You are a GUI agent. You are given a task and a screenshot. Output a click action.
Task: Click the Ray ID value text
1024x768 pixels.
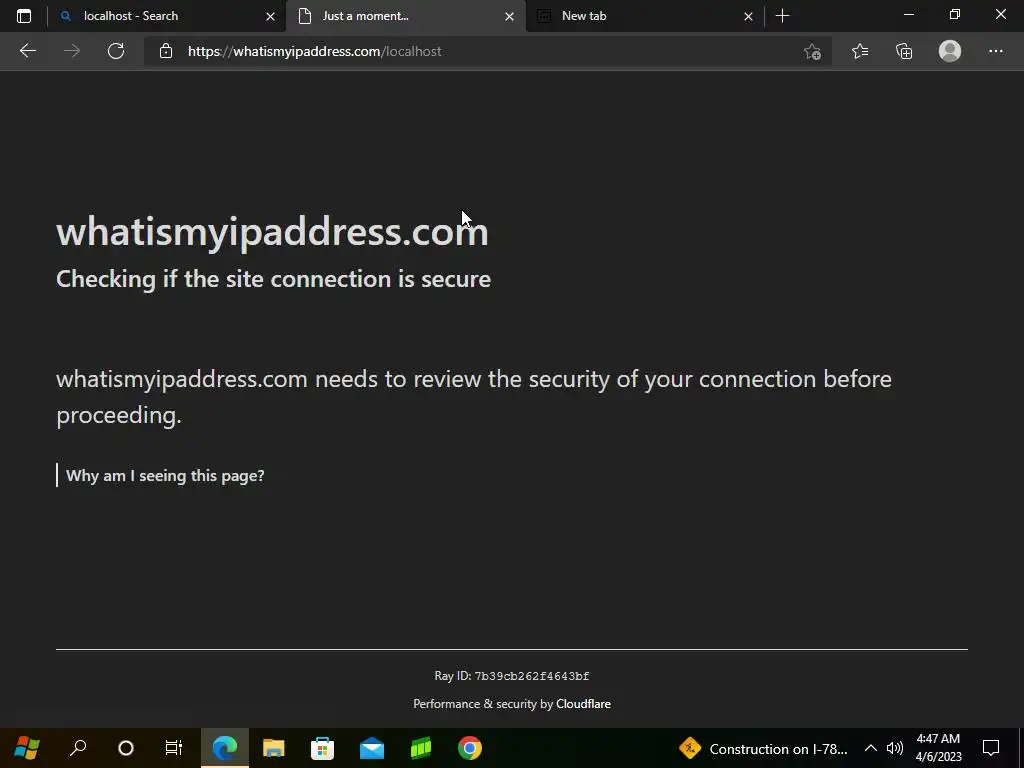(532, 676)
